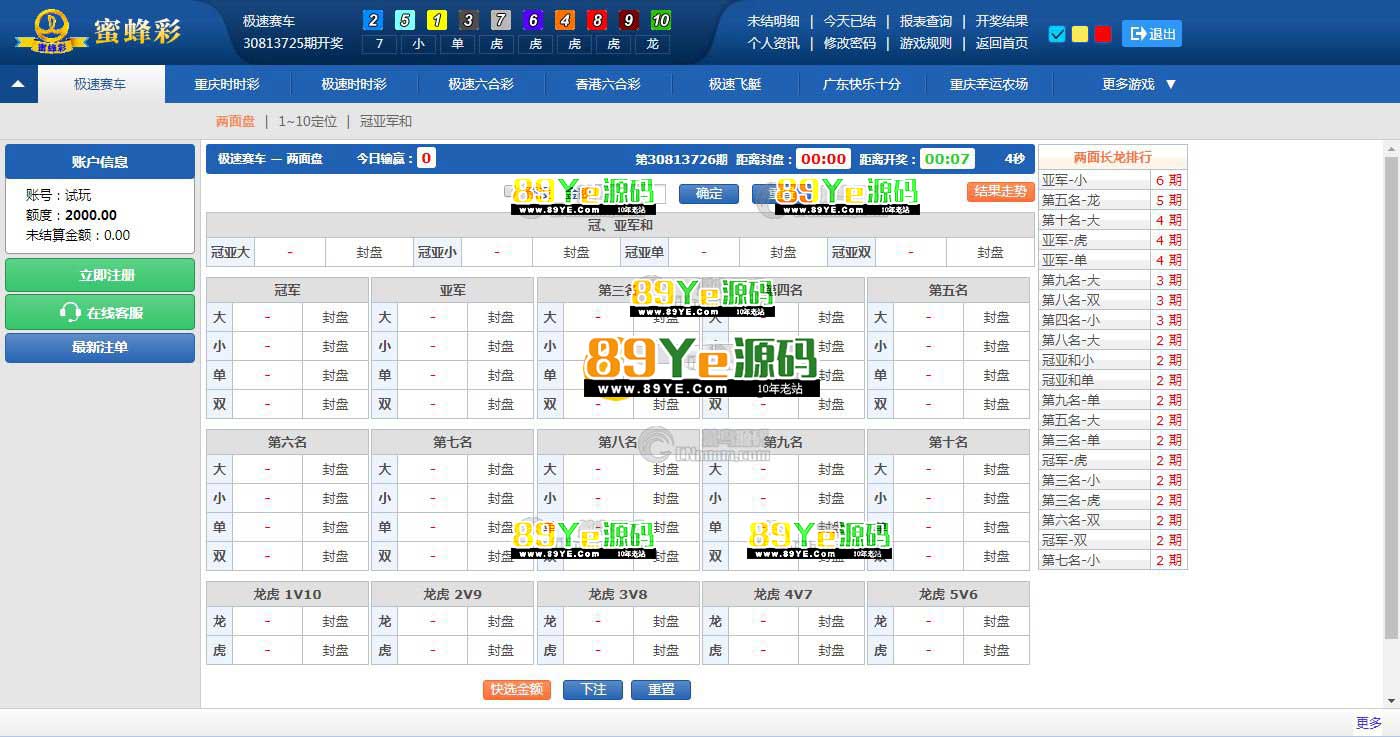
Task: Click the dark result ball number 3
Action: pyautogui.click(x=469, y=20)
